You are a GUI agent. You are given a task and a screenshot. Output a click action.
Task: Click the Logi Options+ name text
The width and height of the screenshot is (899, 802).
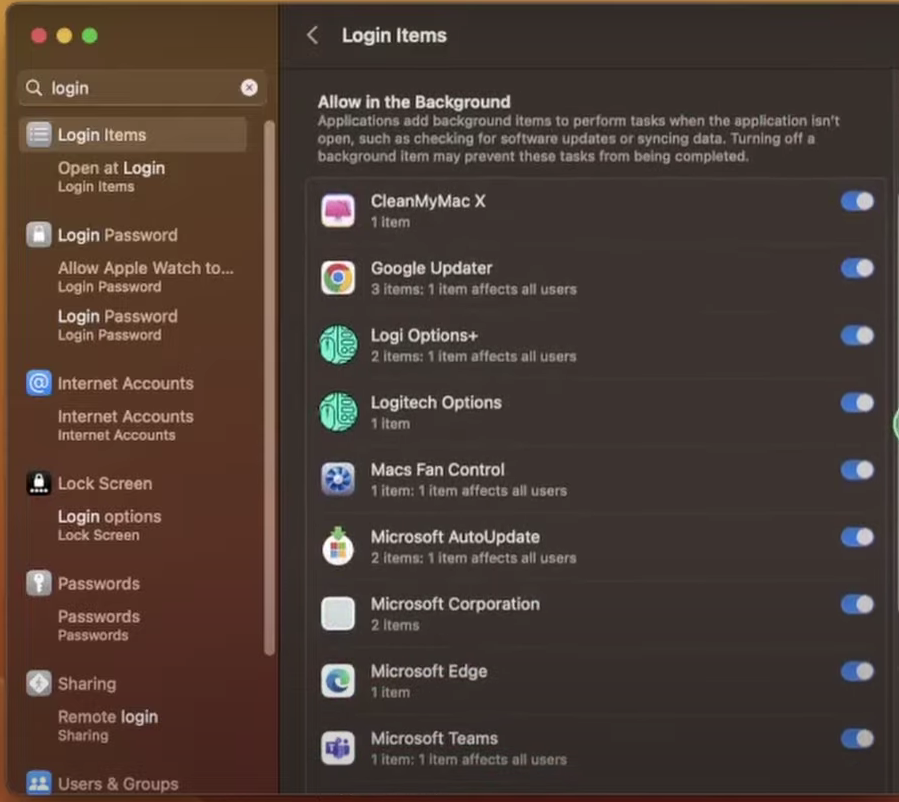(x=424, y=335)
